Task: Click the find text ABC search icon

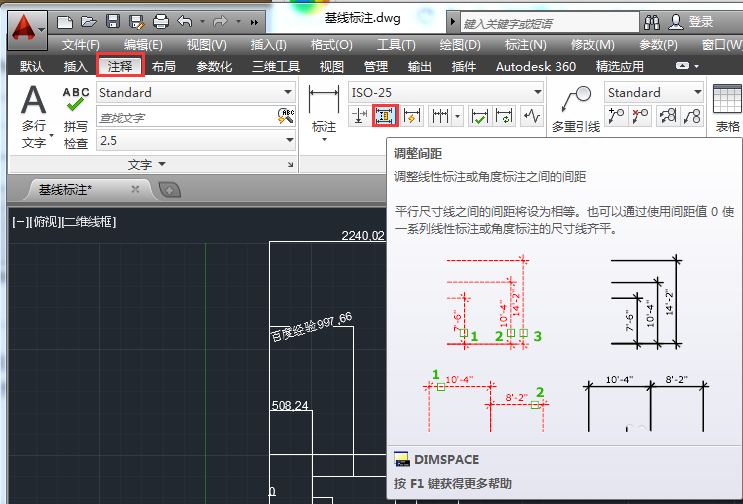Action: click(286, 116)
